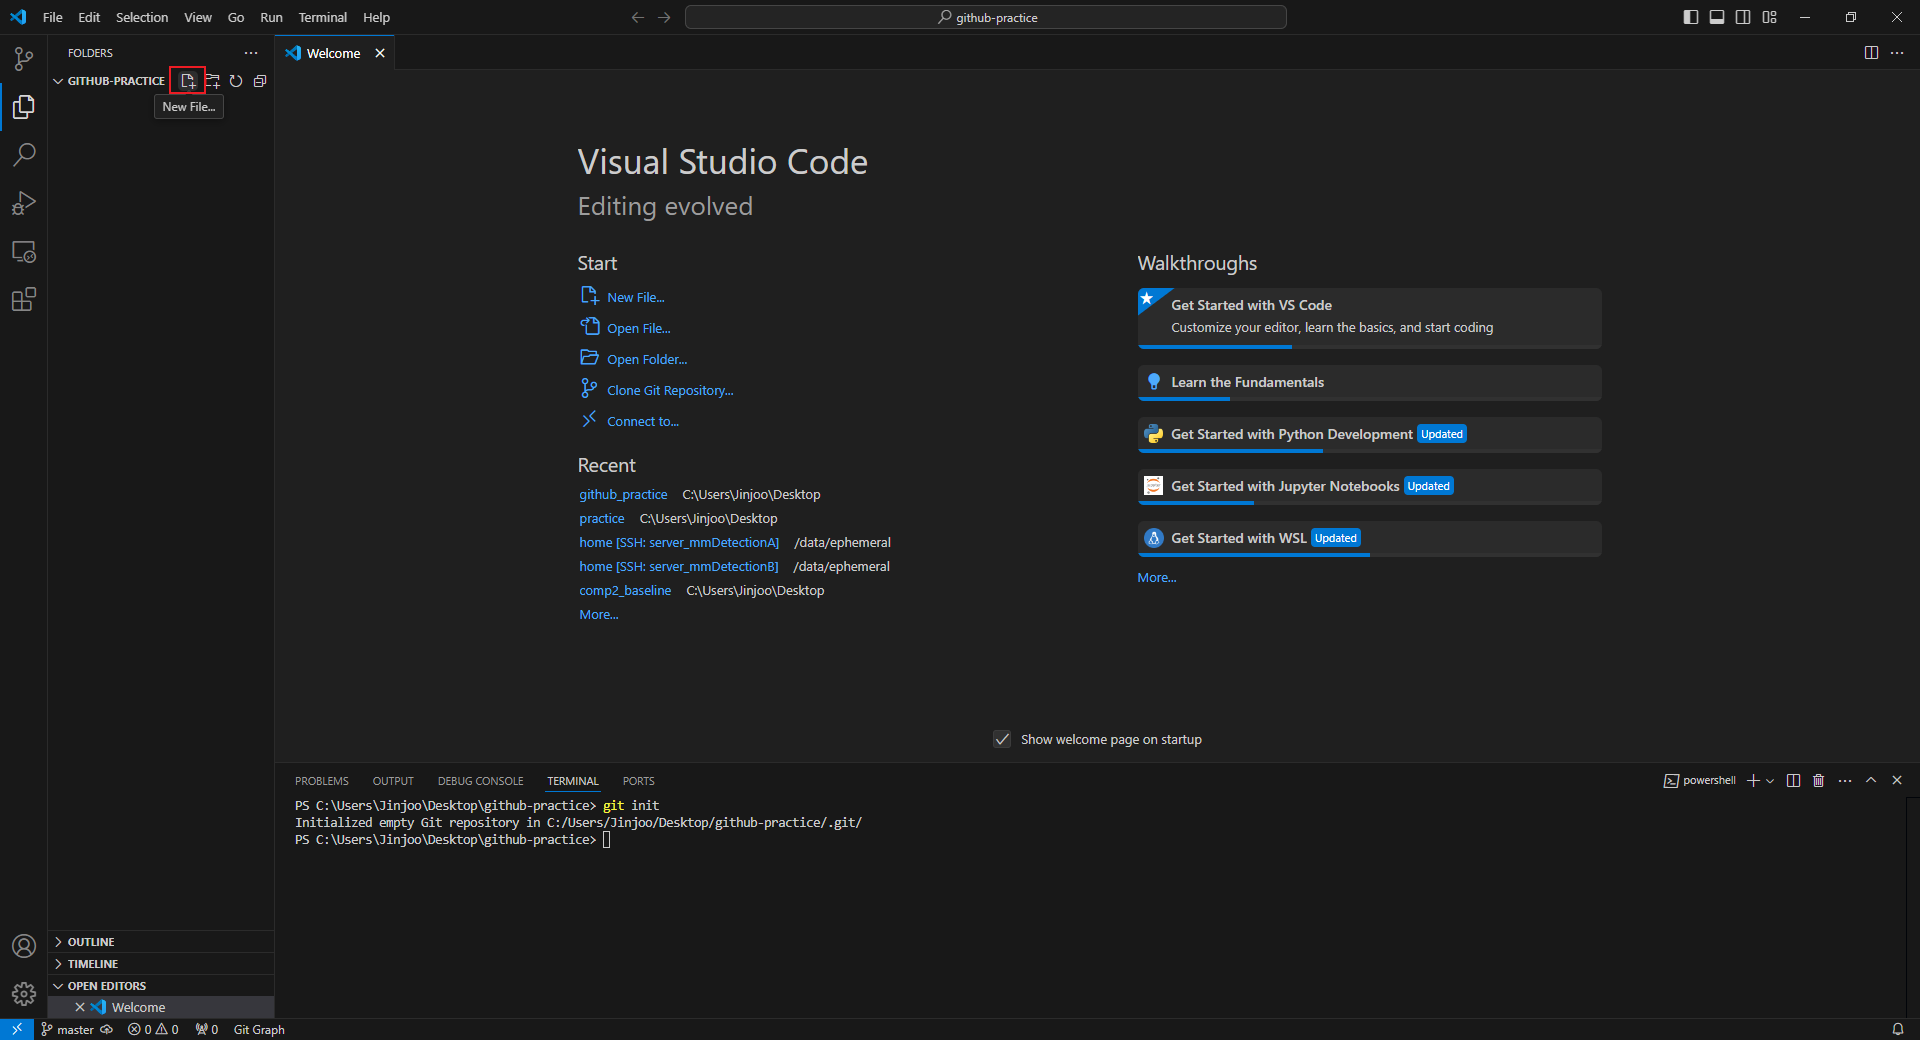Go forward using the title bar arrow
This screenshot has width=1920, height=1040.
(x=664, y=17)
